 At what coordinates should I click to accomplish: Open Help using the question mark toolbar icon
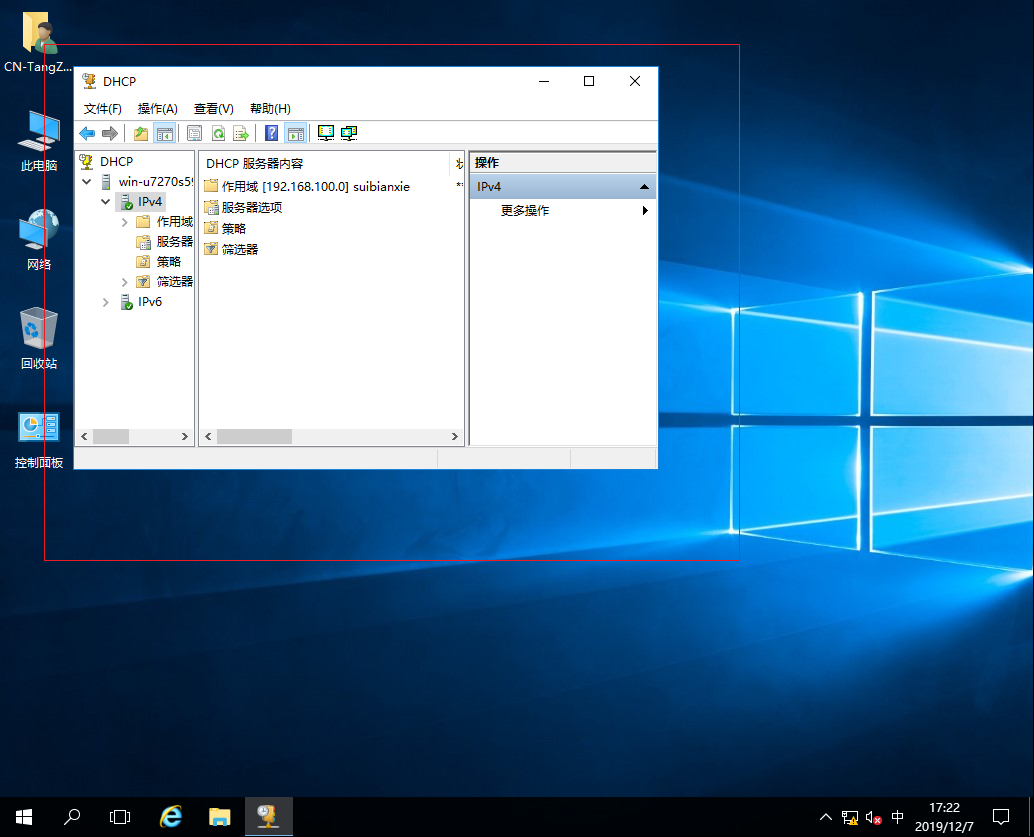point(269,132)
